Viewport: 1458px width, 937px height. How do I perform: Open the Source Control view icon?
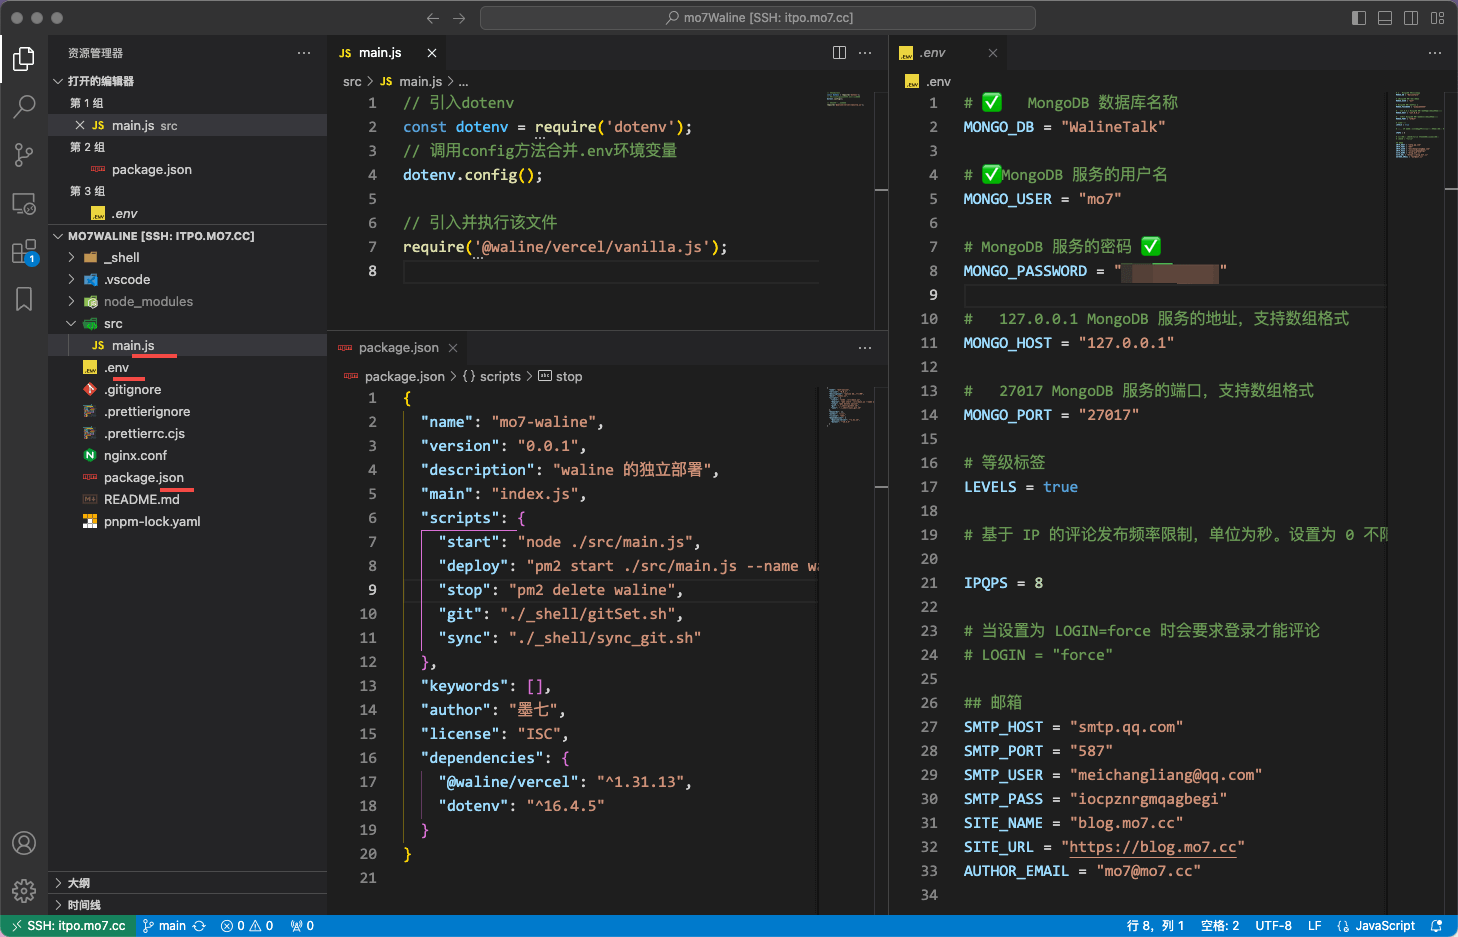coord(24,154)
